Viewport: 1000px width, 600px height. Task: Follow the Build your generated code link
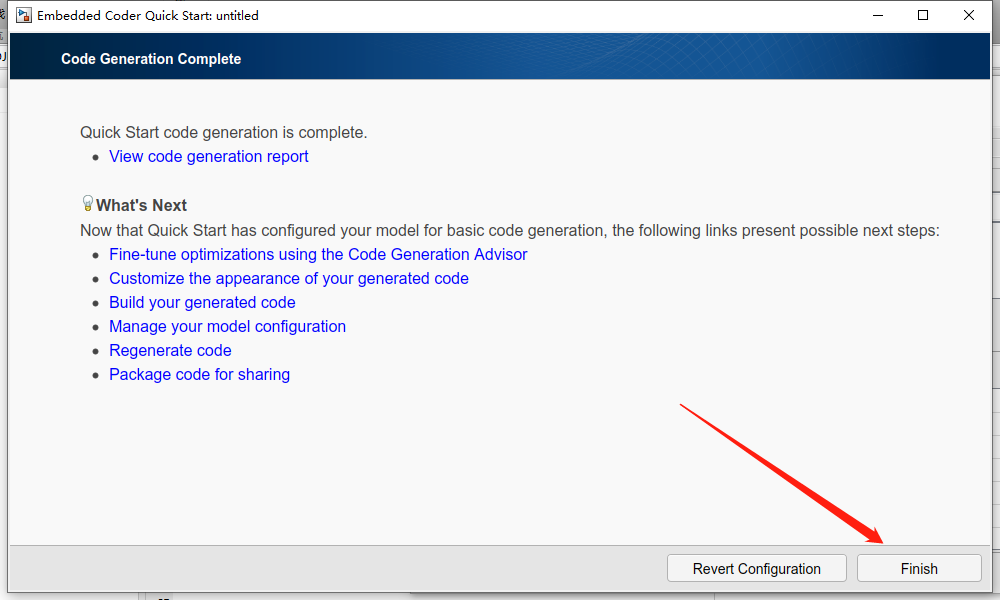(x=202, y=302)
